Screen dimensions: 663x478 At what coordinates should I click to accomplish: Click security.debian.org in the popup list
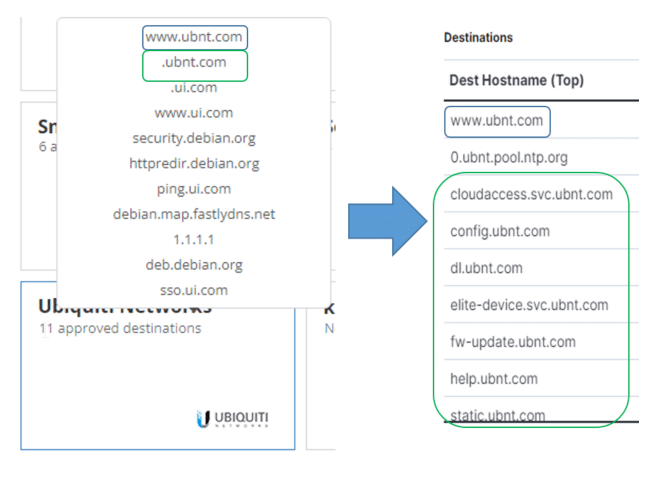click(x=194, y=138)
